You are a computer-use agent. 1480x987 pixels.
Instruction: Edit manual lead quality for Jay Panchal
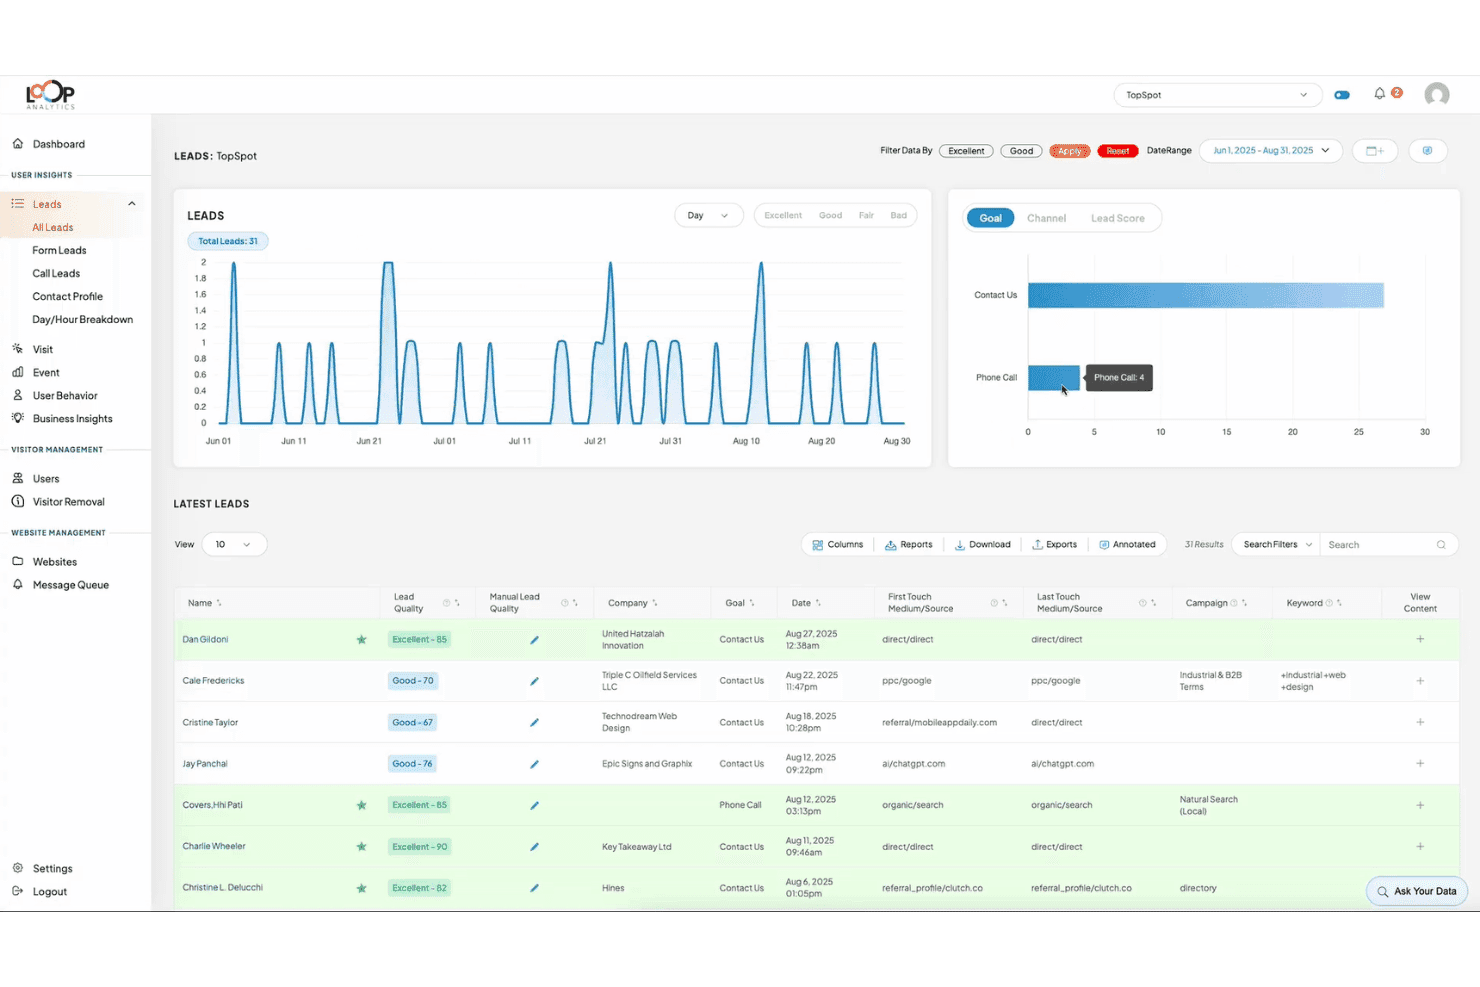pyautogui.click(x=534, y=764)
